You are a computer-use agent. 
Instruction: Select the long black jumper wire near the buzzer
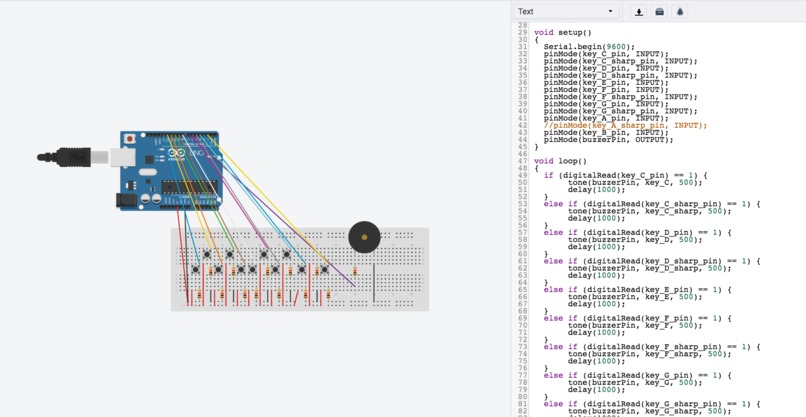pyautogui.click(x=374, y=283)
